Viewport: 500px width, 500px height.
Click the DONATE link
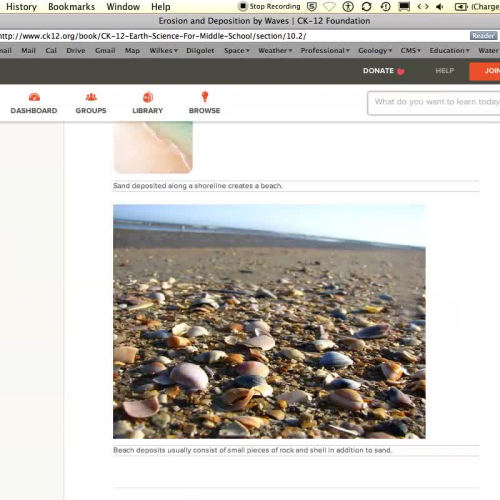[x=378, y=71]
